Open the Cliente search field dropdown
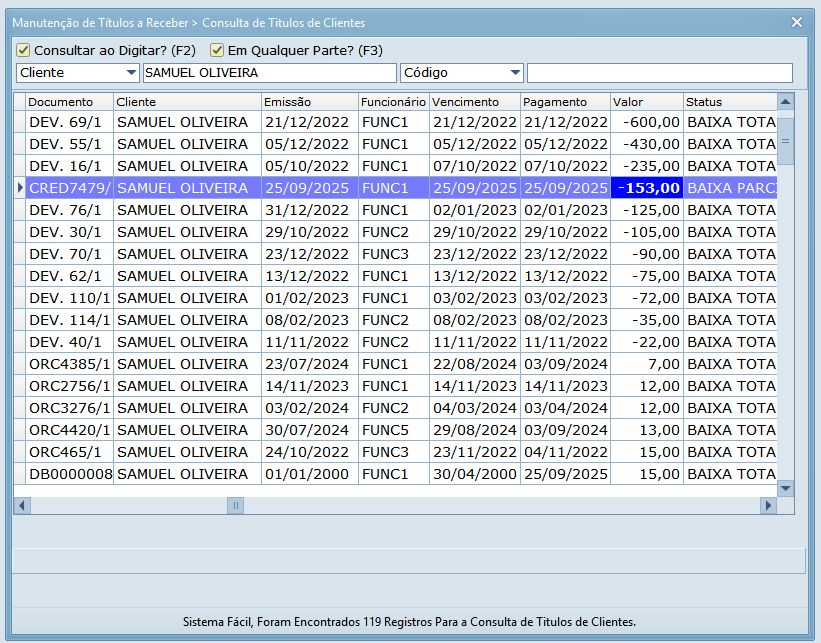821x643 pixels. coord(131,73)
